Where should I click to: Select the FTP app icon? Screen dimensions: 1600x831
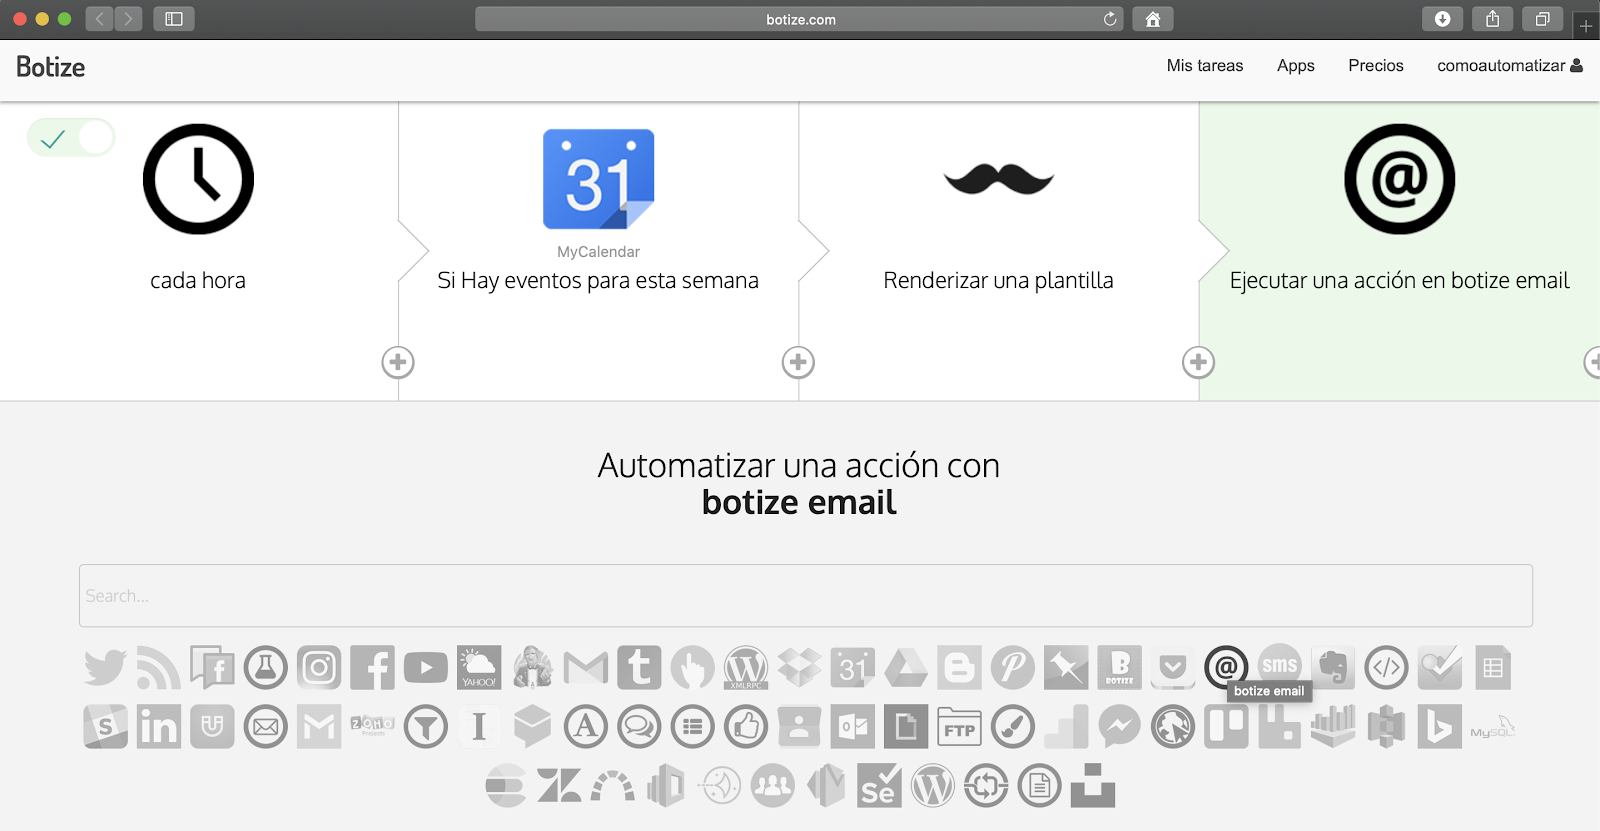959,727
